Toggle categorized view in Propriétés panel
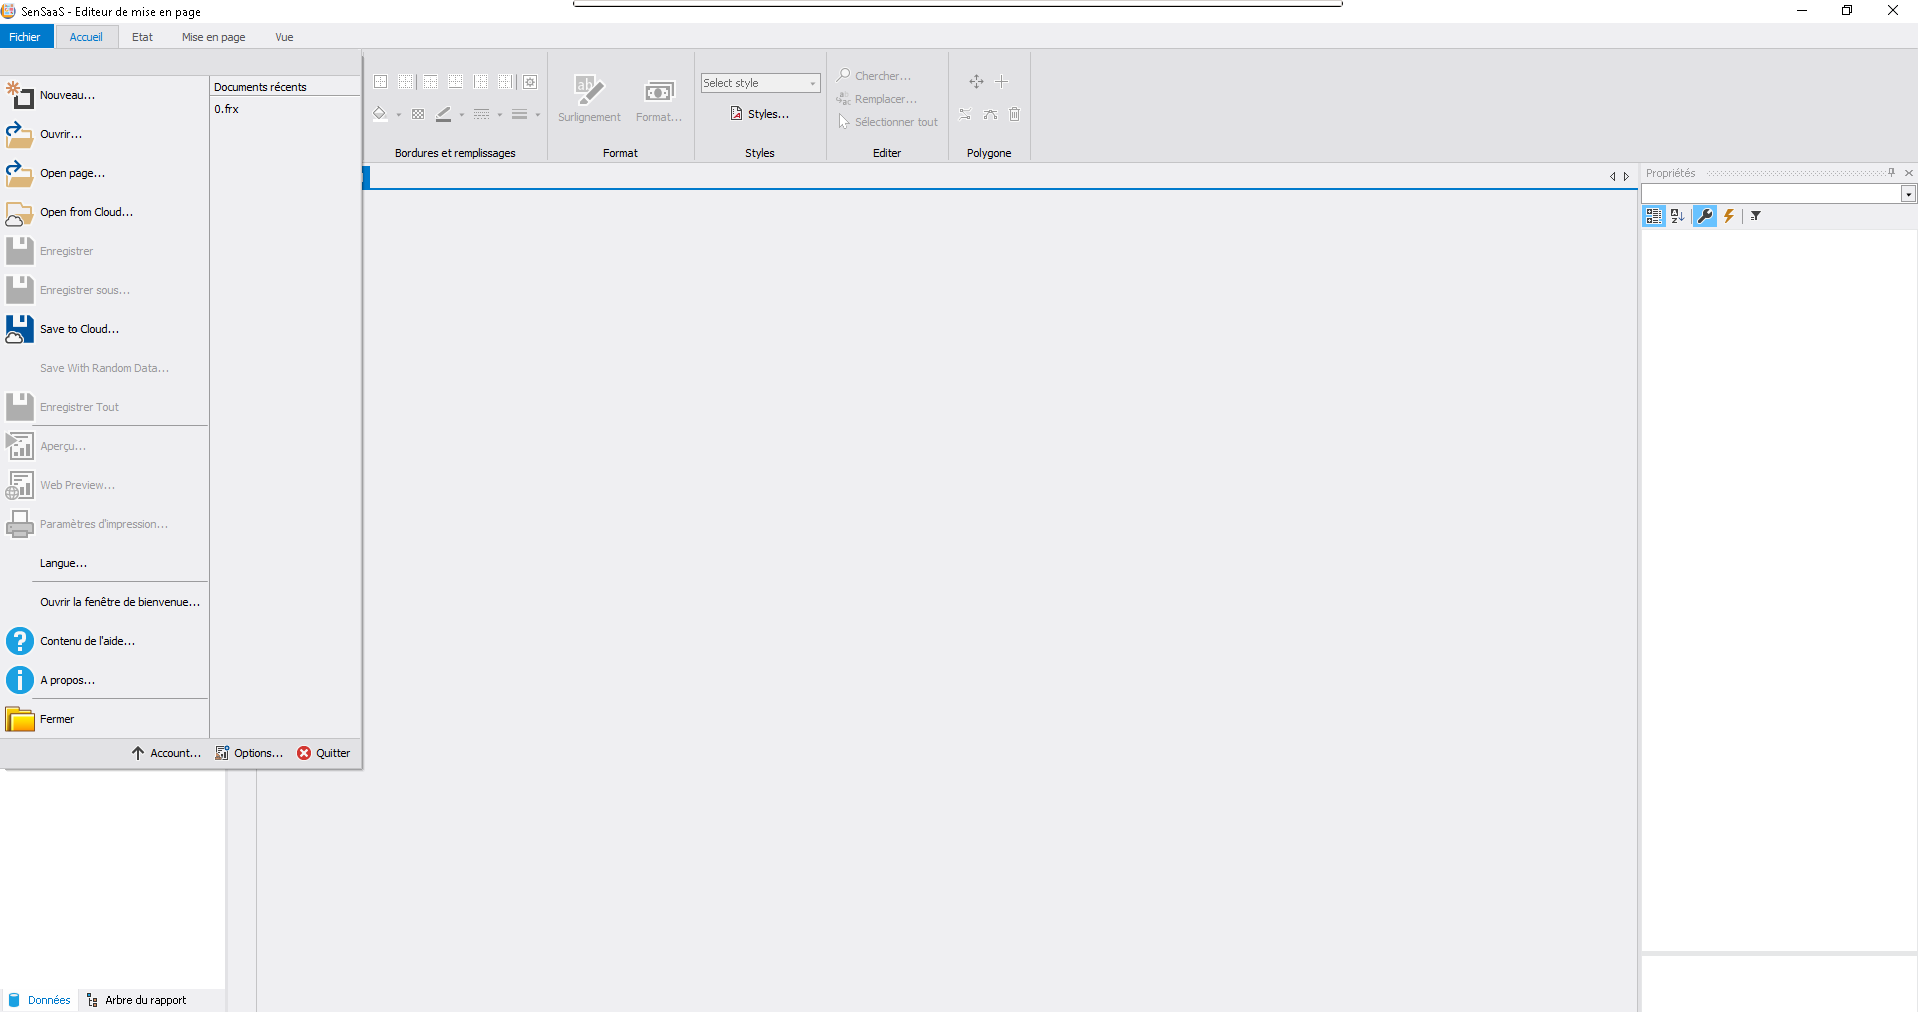The image size is (1918, 1012). 1653,216
